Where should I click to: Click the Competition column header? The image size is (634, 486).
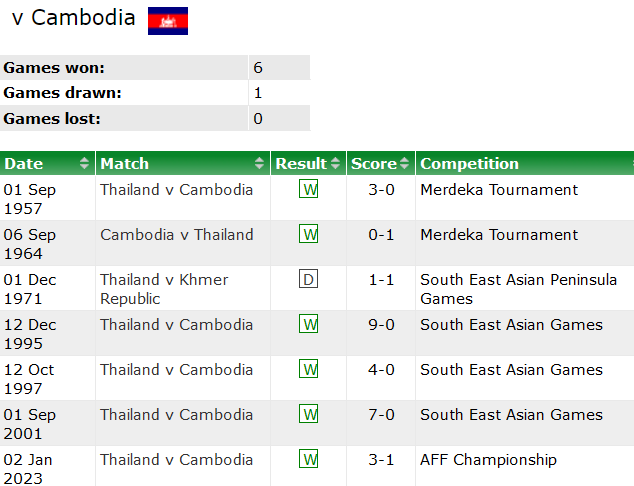coord(470,164)
